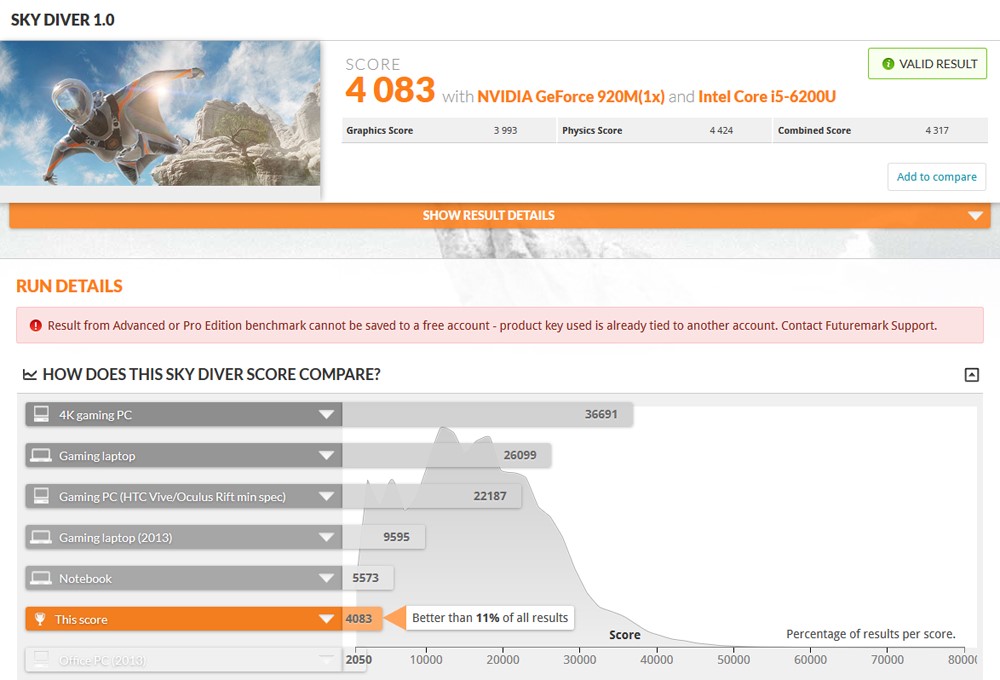Click the desktop icon on HTC Vive row

[x=41, y=496]
